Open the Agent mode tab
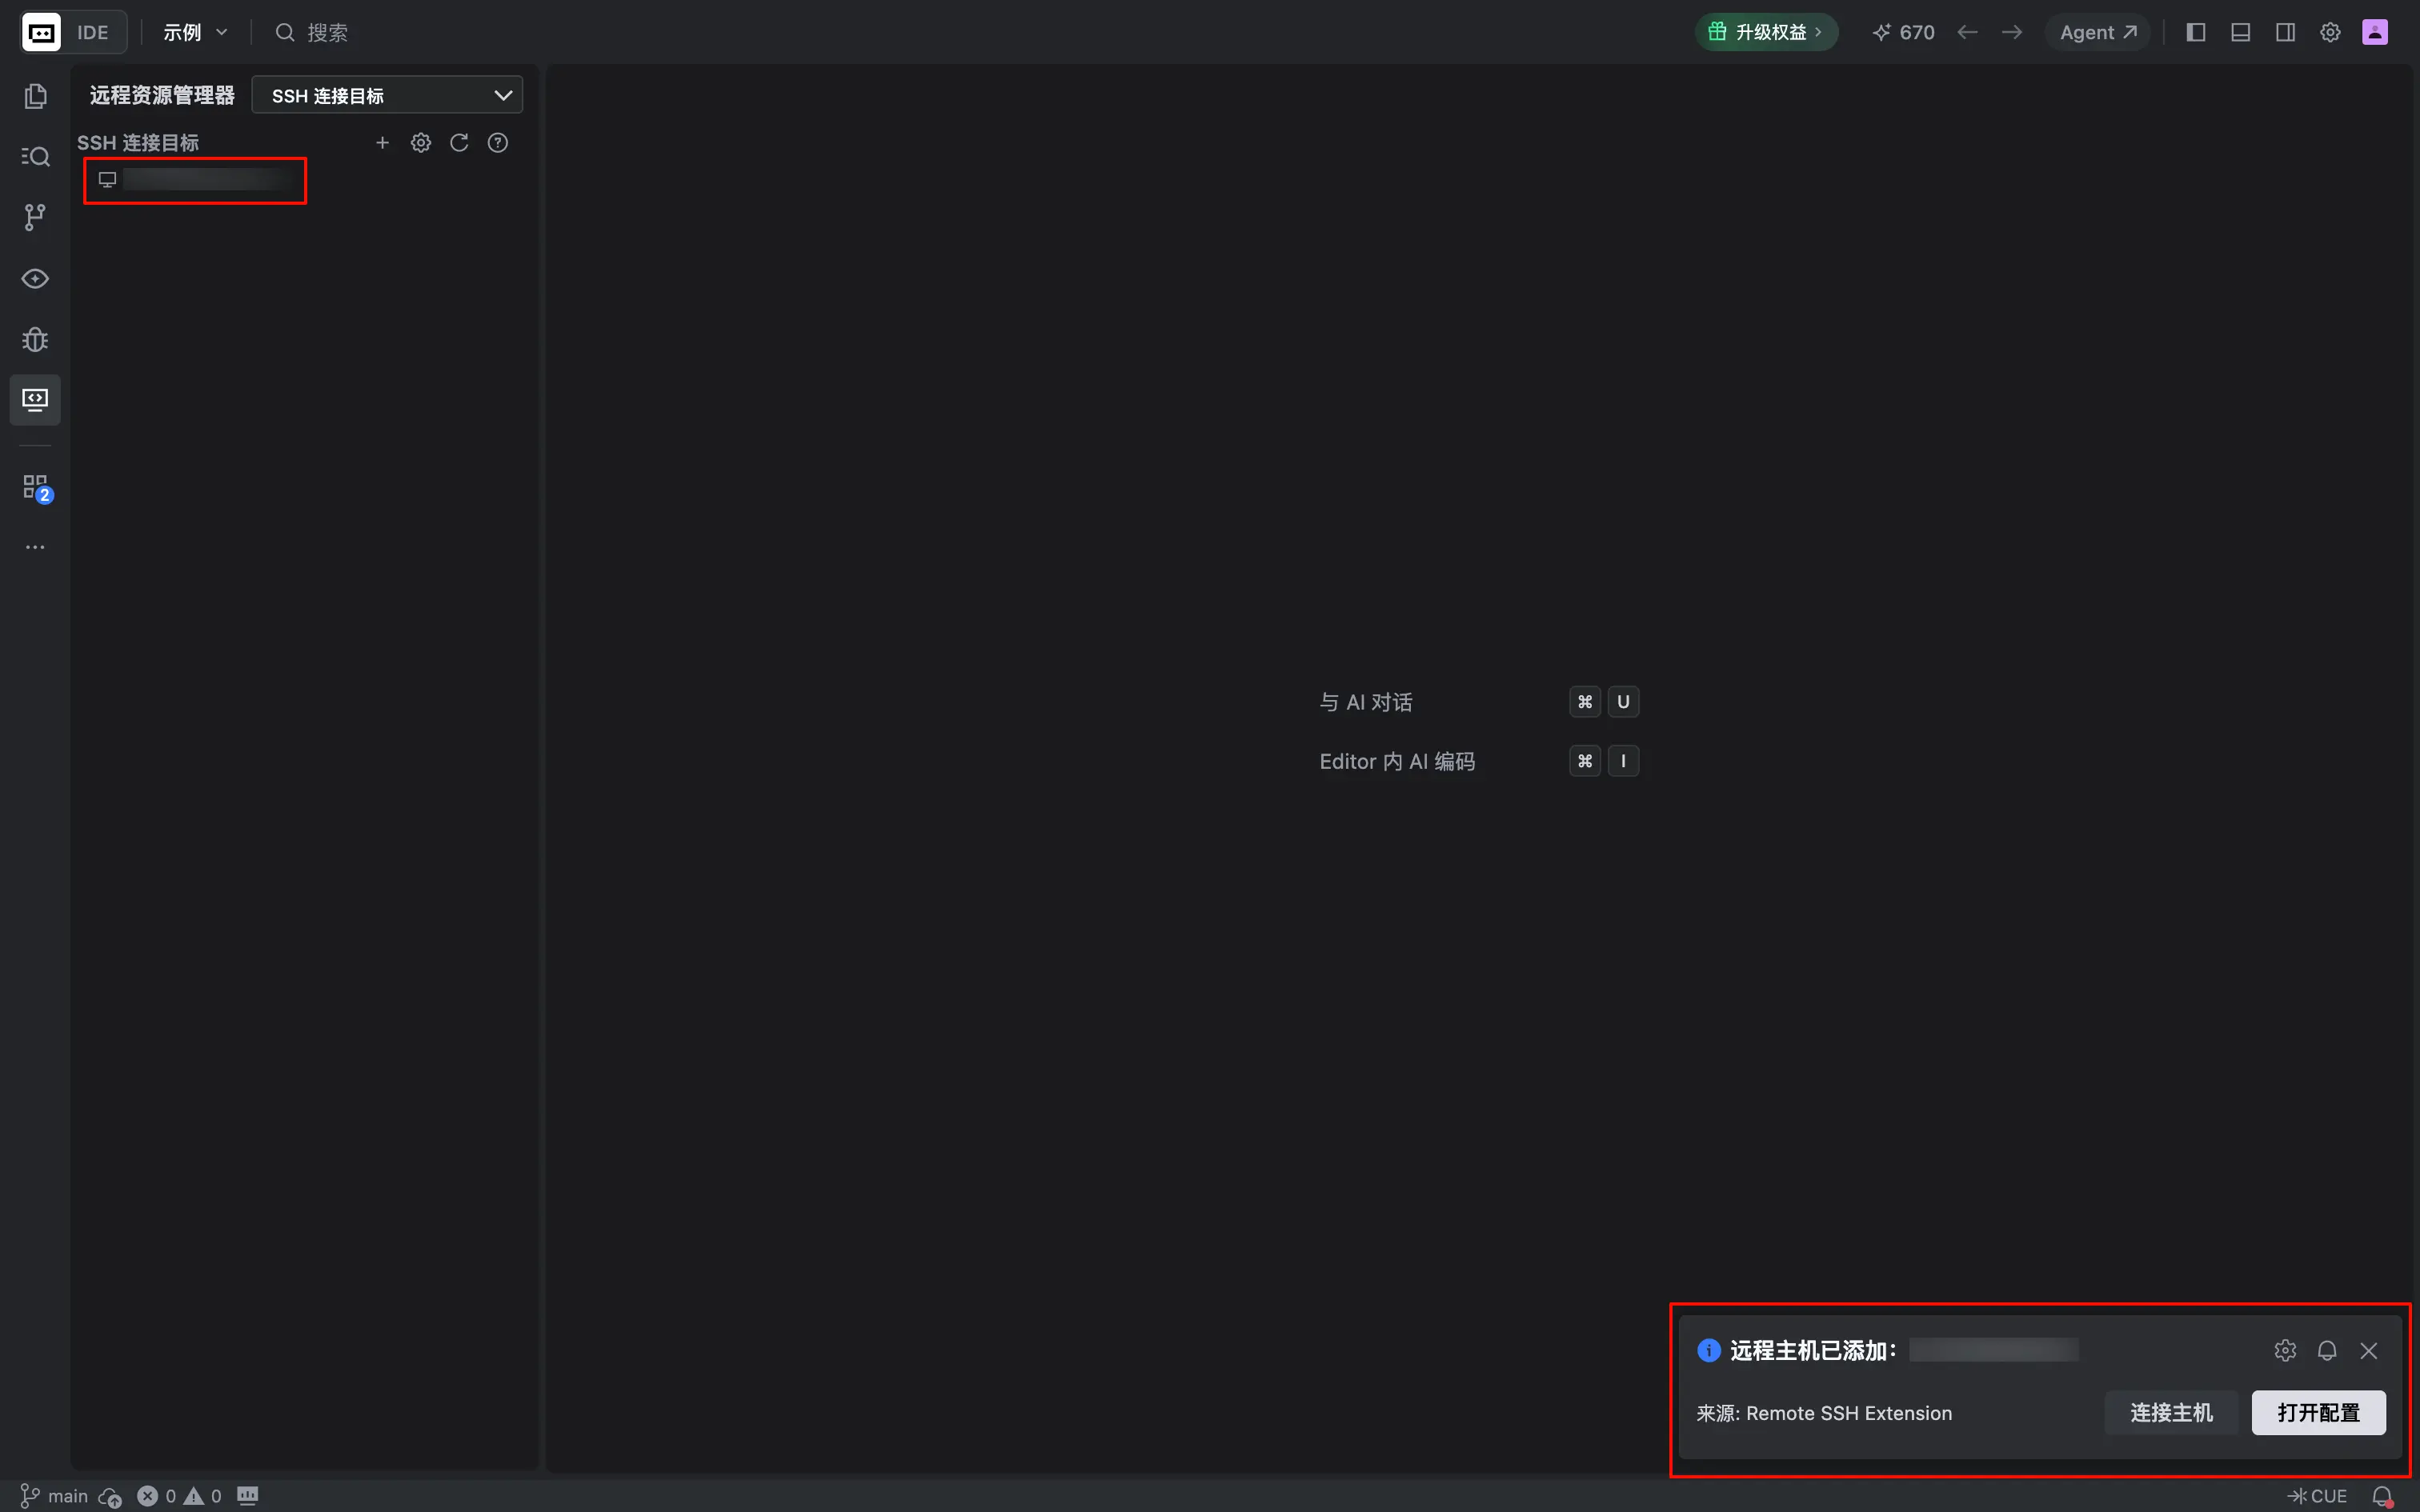Screen dimensions: 2420x1512 pyautogui.click(x=2098, y=32)
